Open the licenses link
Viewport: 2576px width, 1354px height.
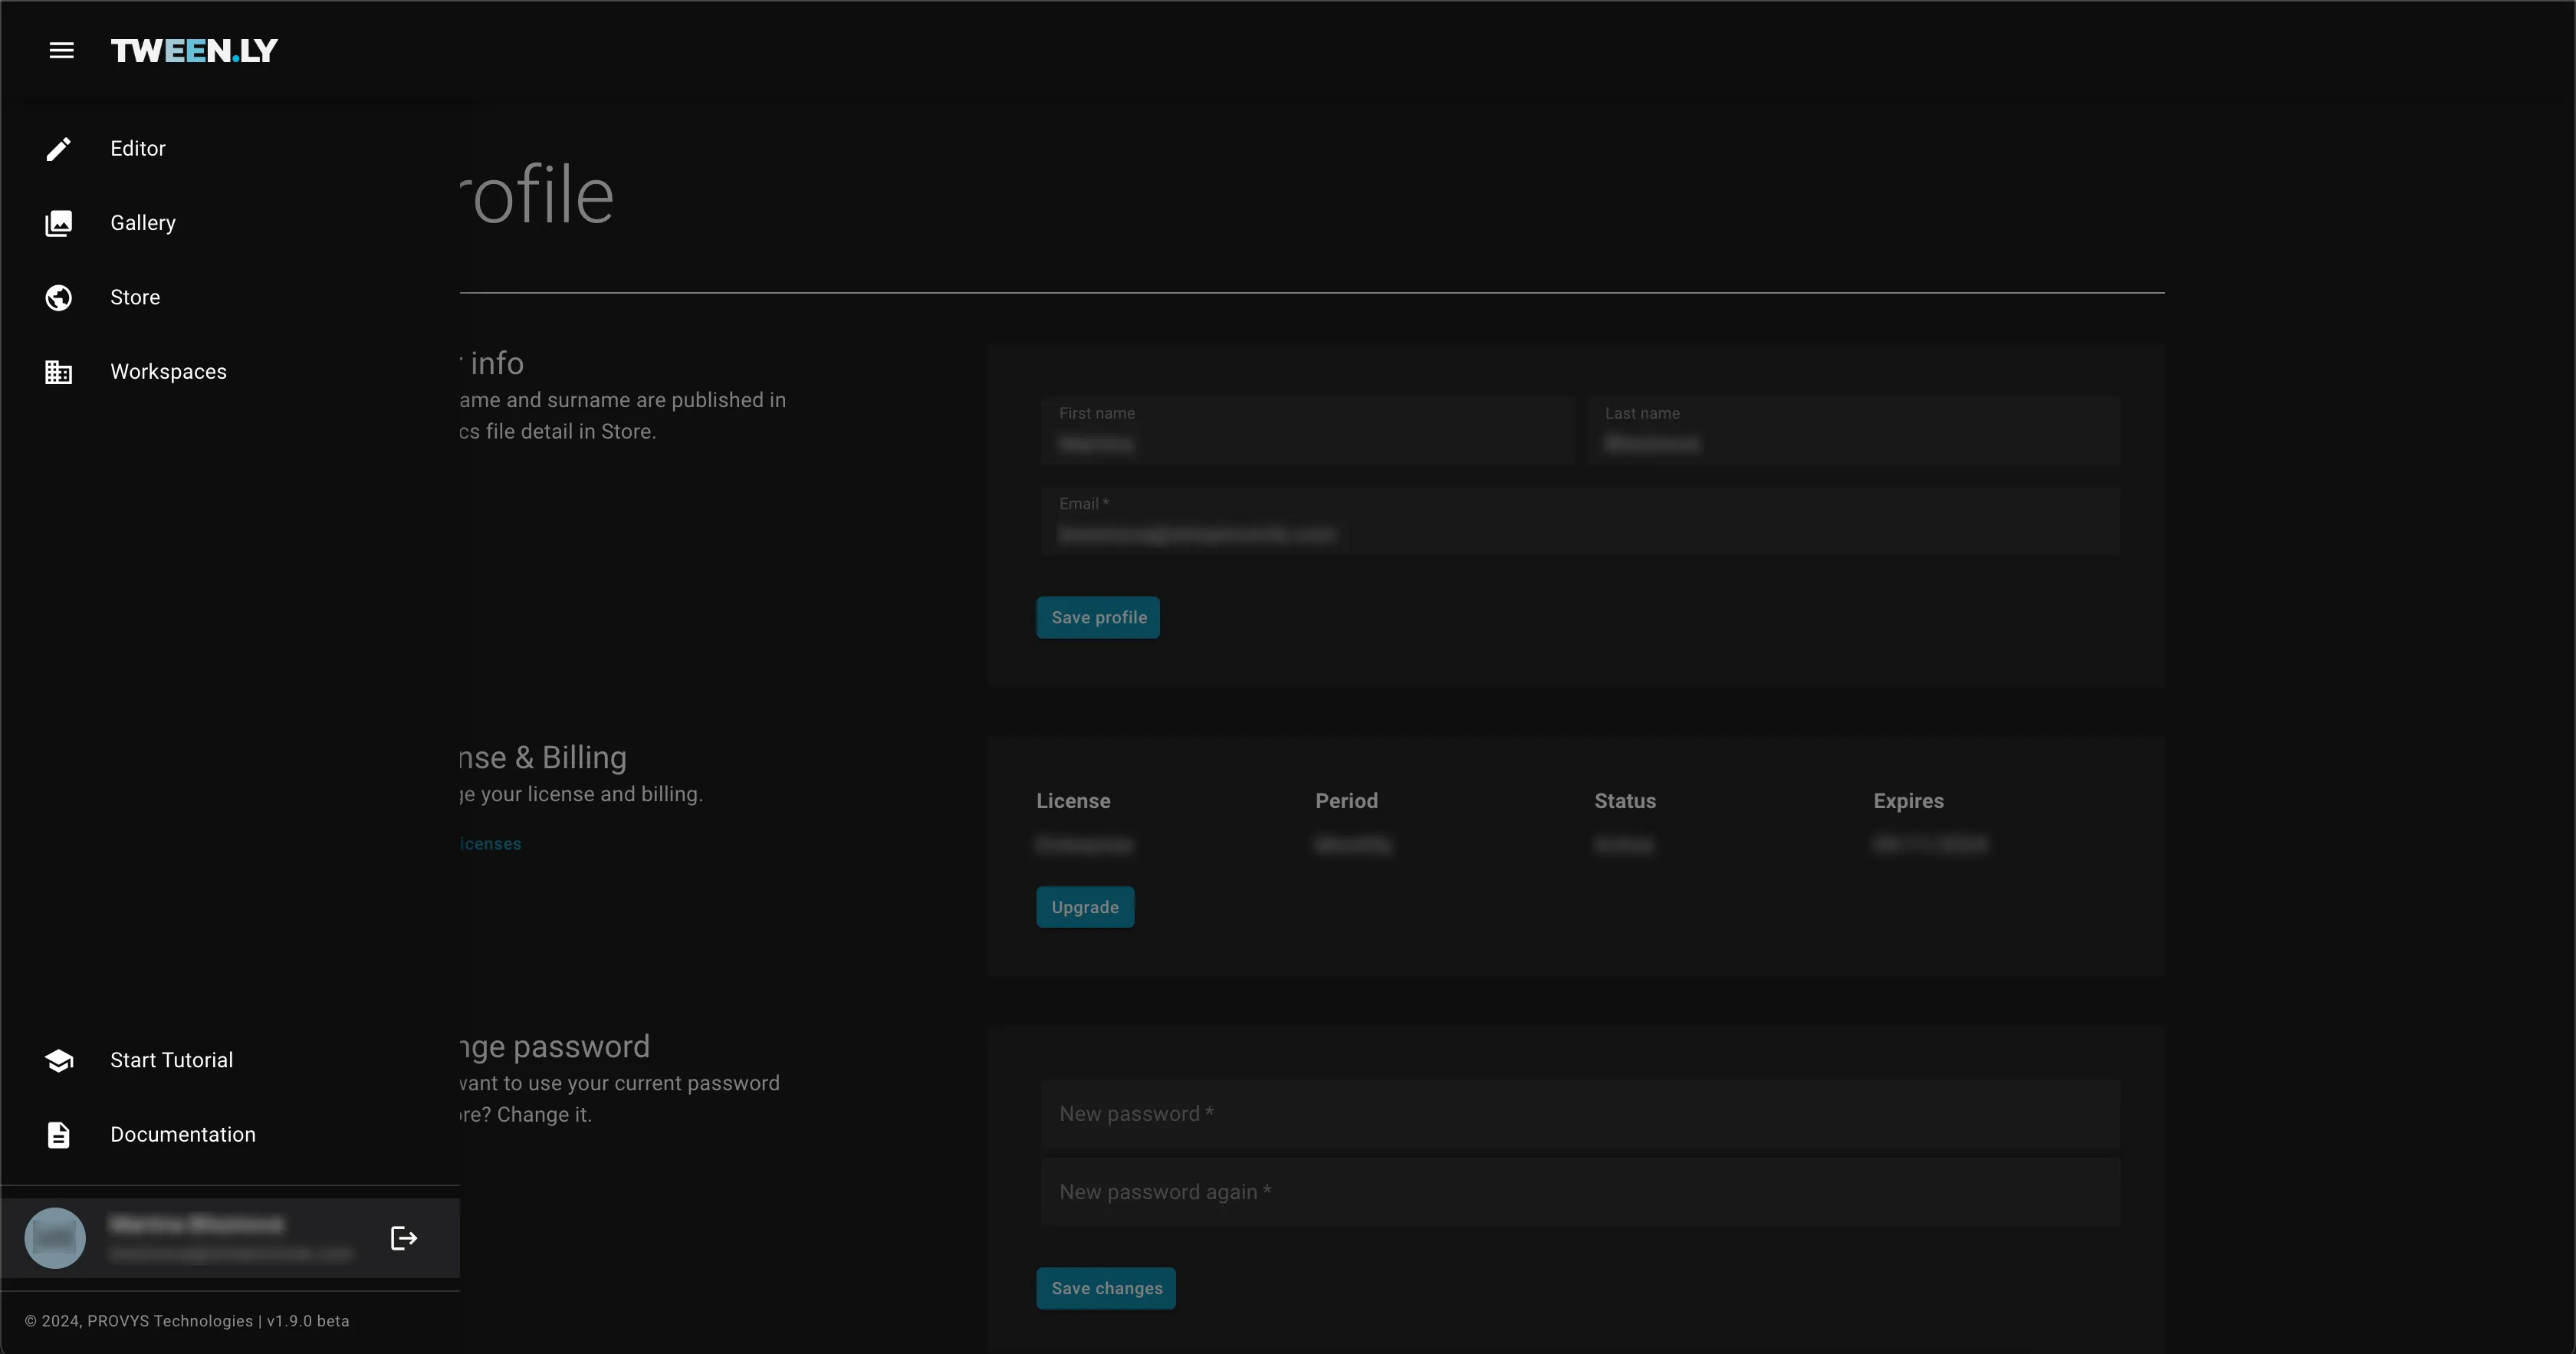pyautogui.click(x=488, y=843)
